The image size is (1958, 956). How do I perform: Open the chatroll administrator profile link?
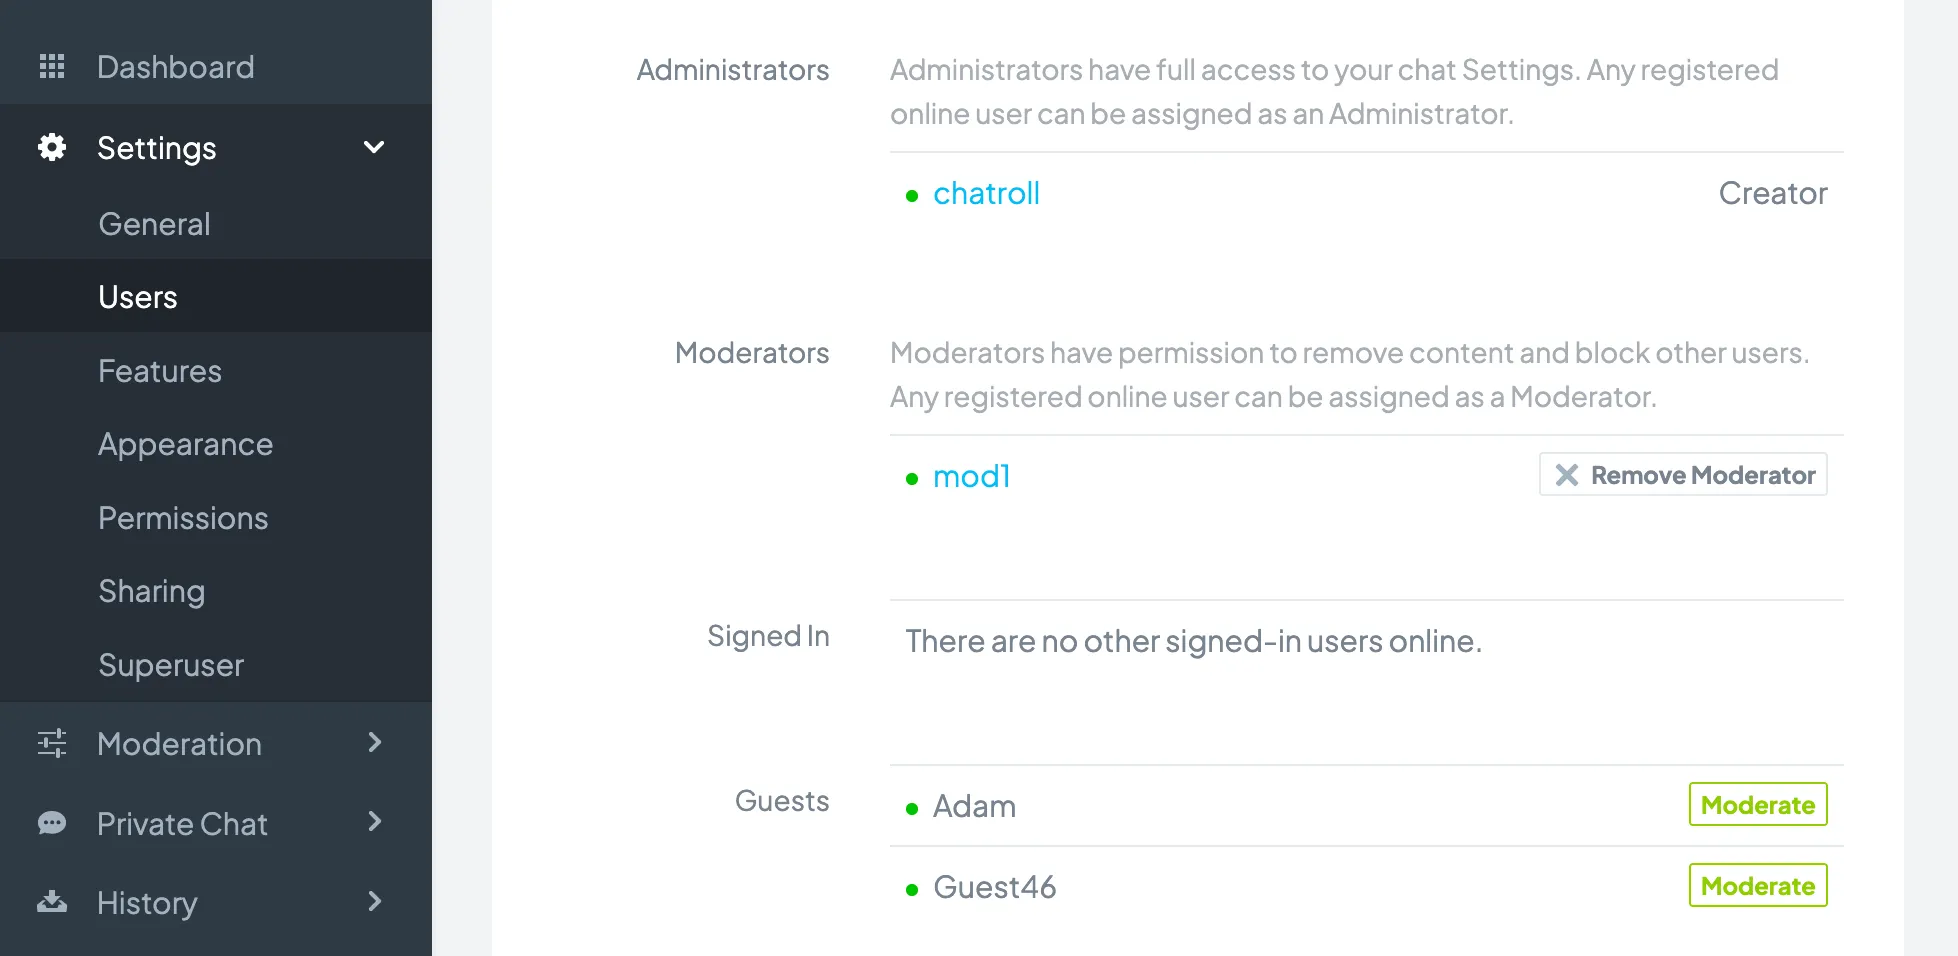point(986,193)
